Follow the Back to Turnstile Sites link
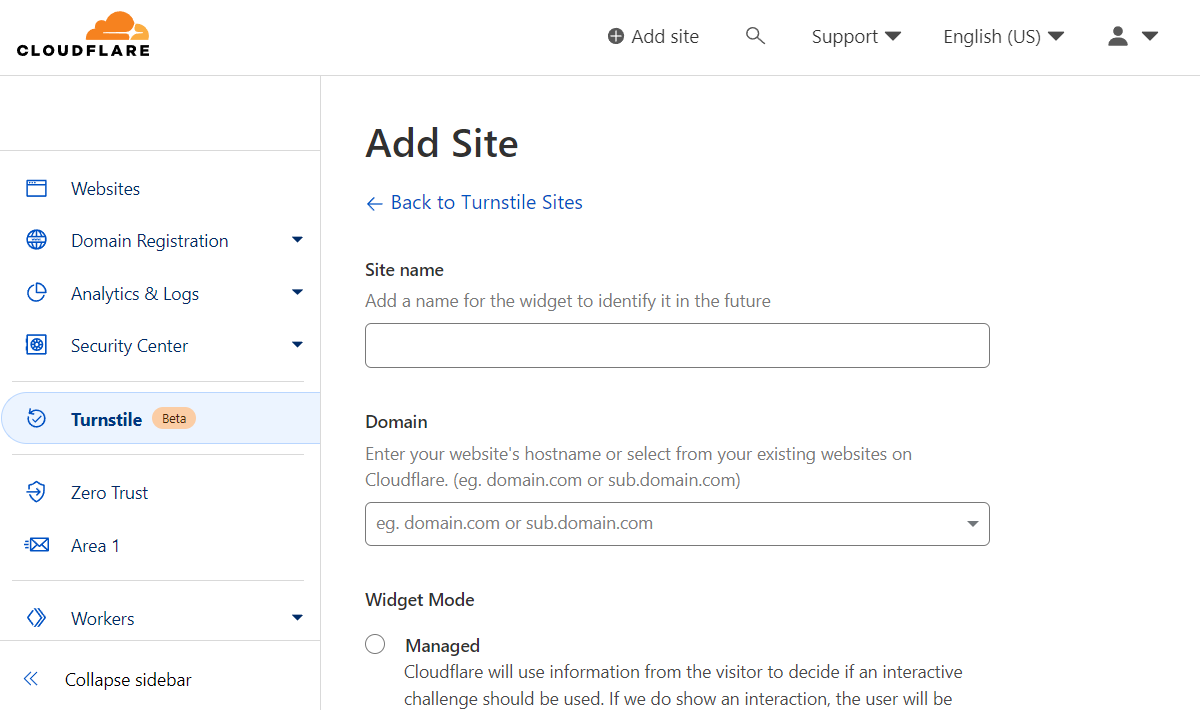The width and height of the screenshot is (1200, 710). click(x=474, y=202)
